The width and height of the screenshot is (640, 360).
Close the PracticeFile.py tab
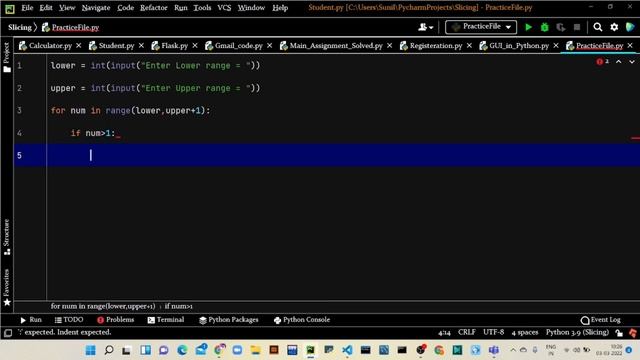point(630,46)
